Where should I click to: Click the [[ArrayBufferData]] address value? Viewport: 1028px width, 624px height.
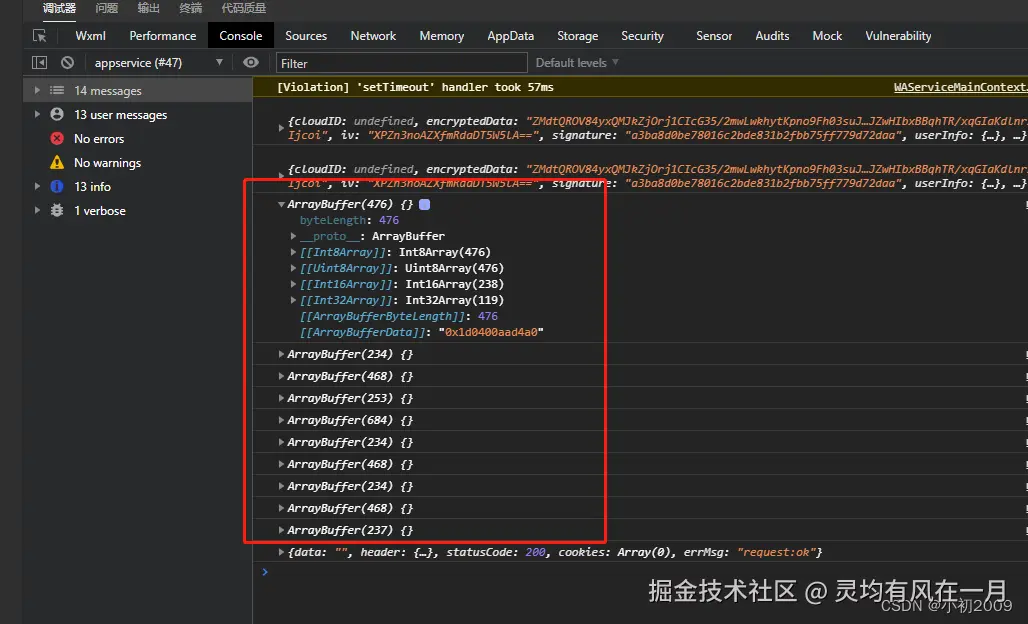(491, 332)
